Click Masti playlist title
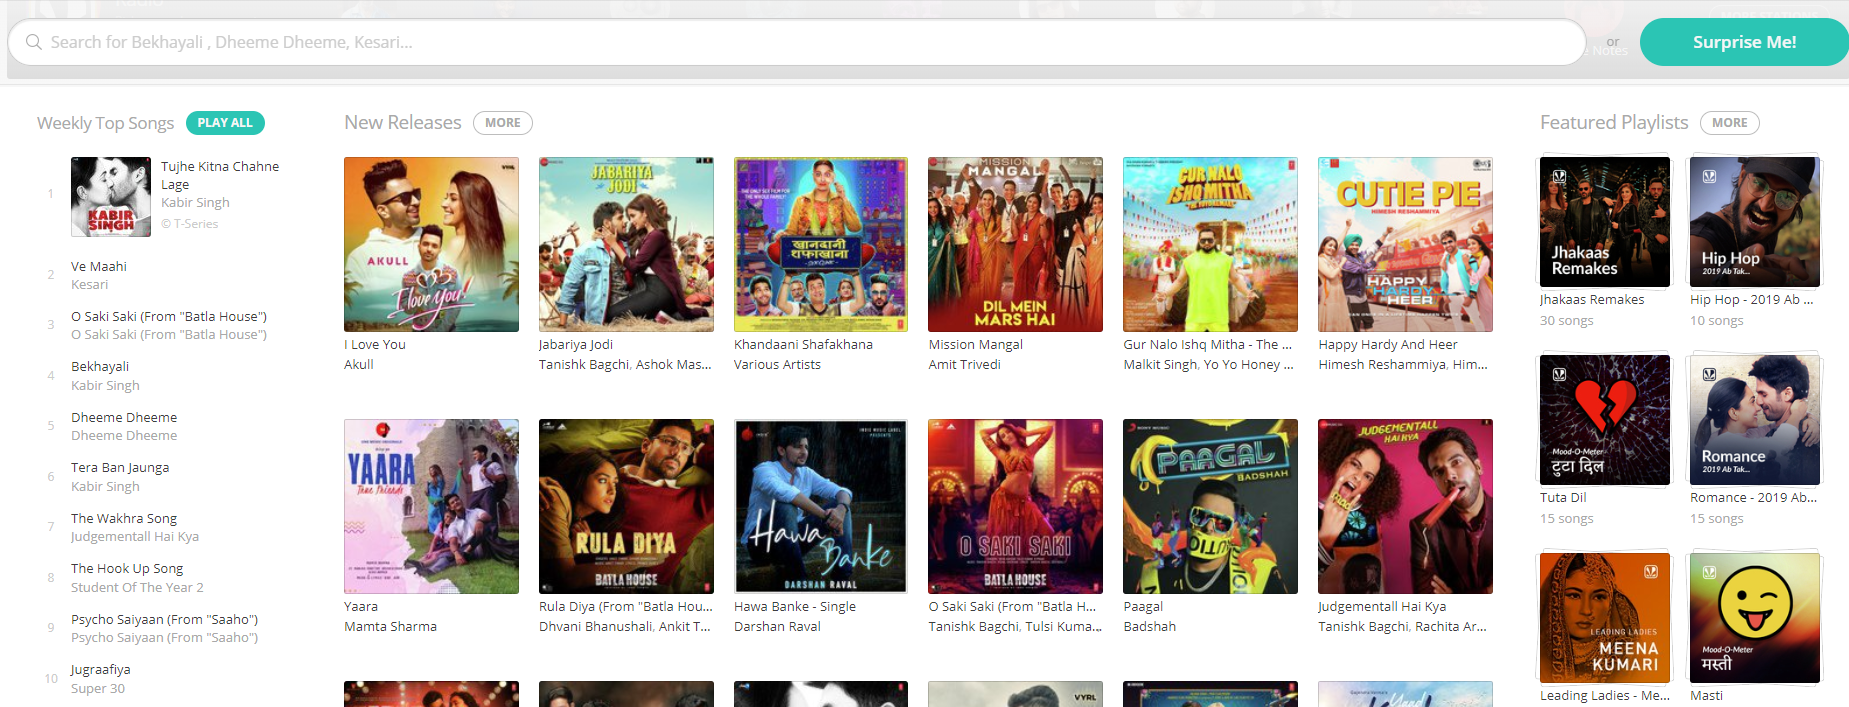Viewport: 1849px width, 707px height. tap(1706, 695)
